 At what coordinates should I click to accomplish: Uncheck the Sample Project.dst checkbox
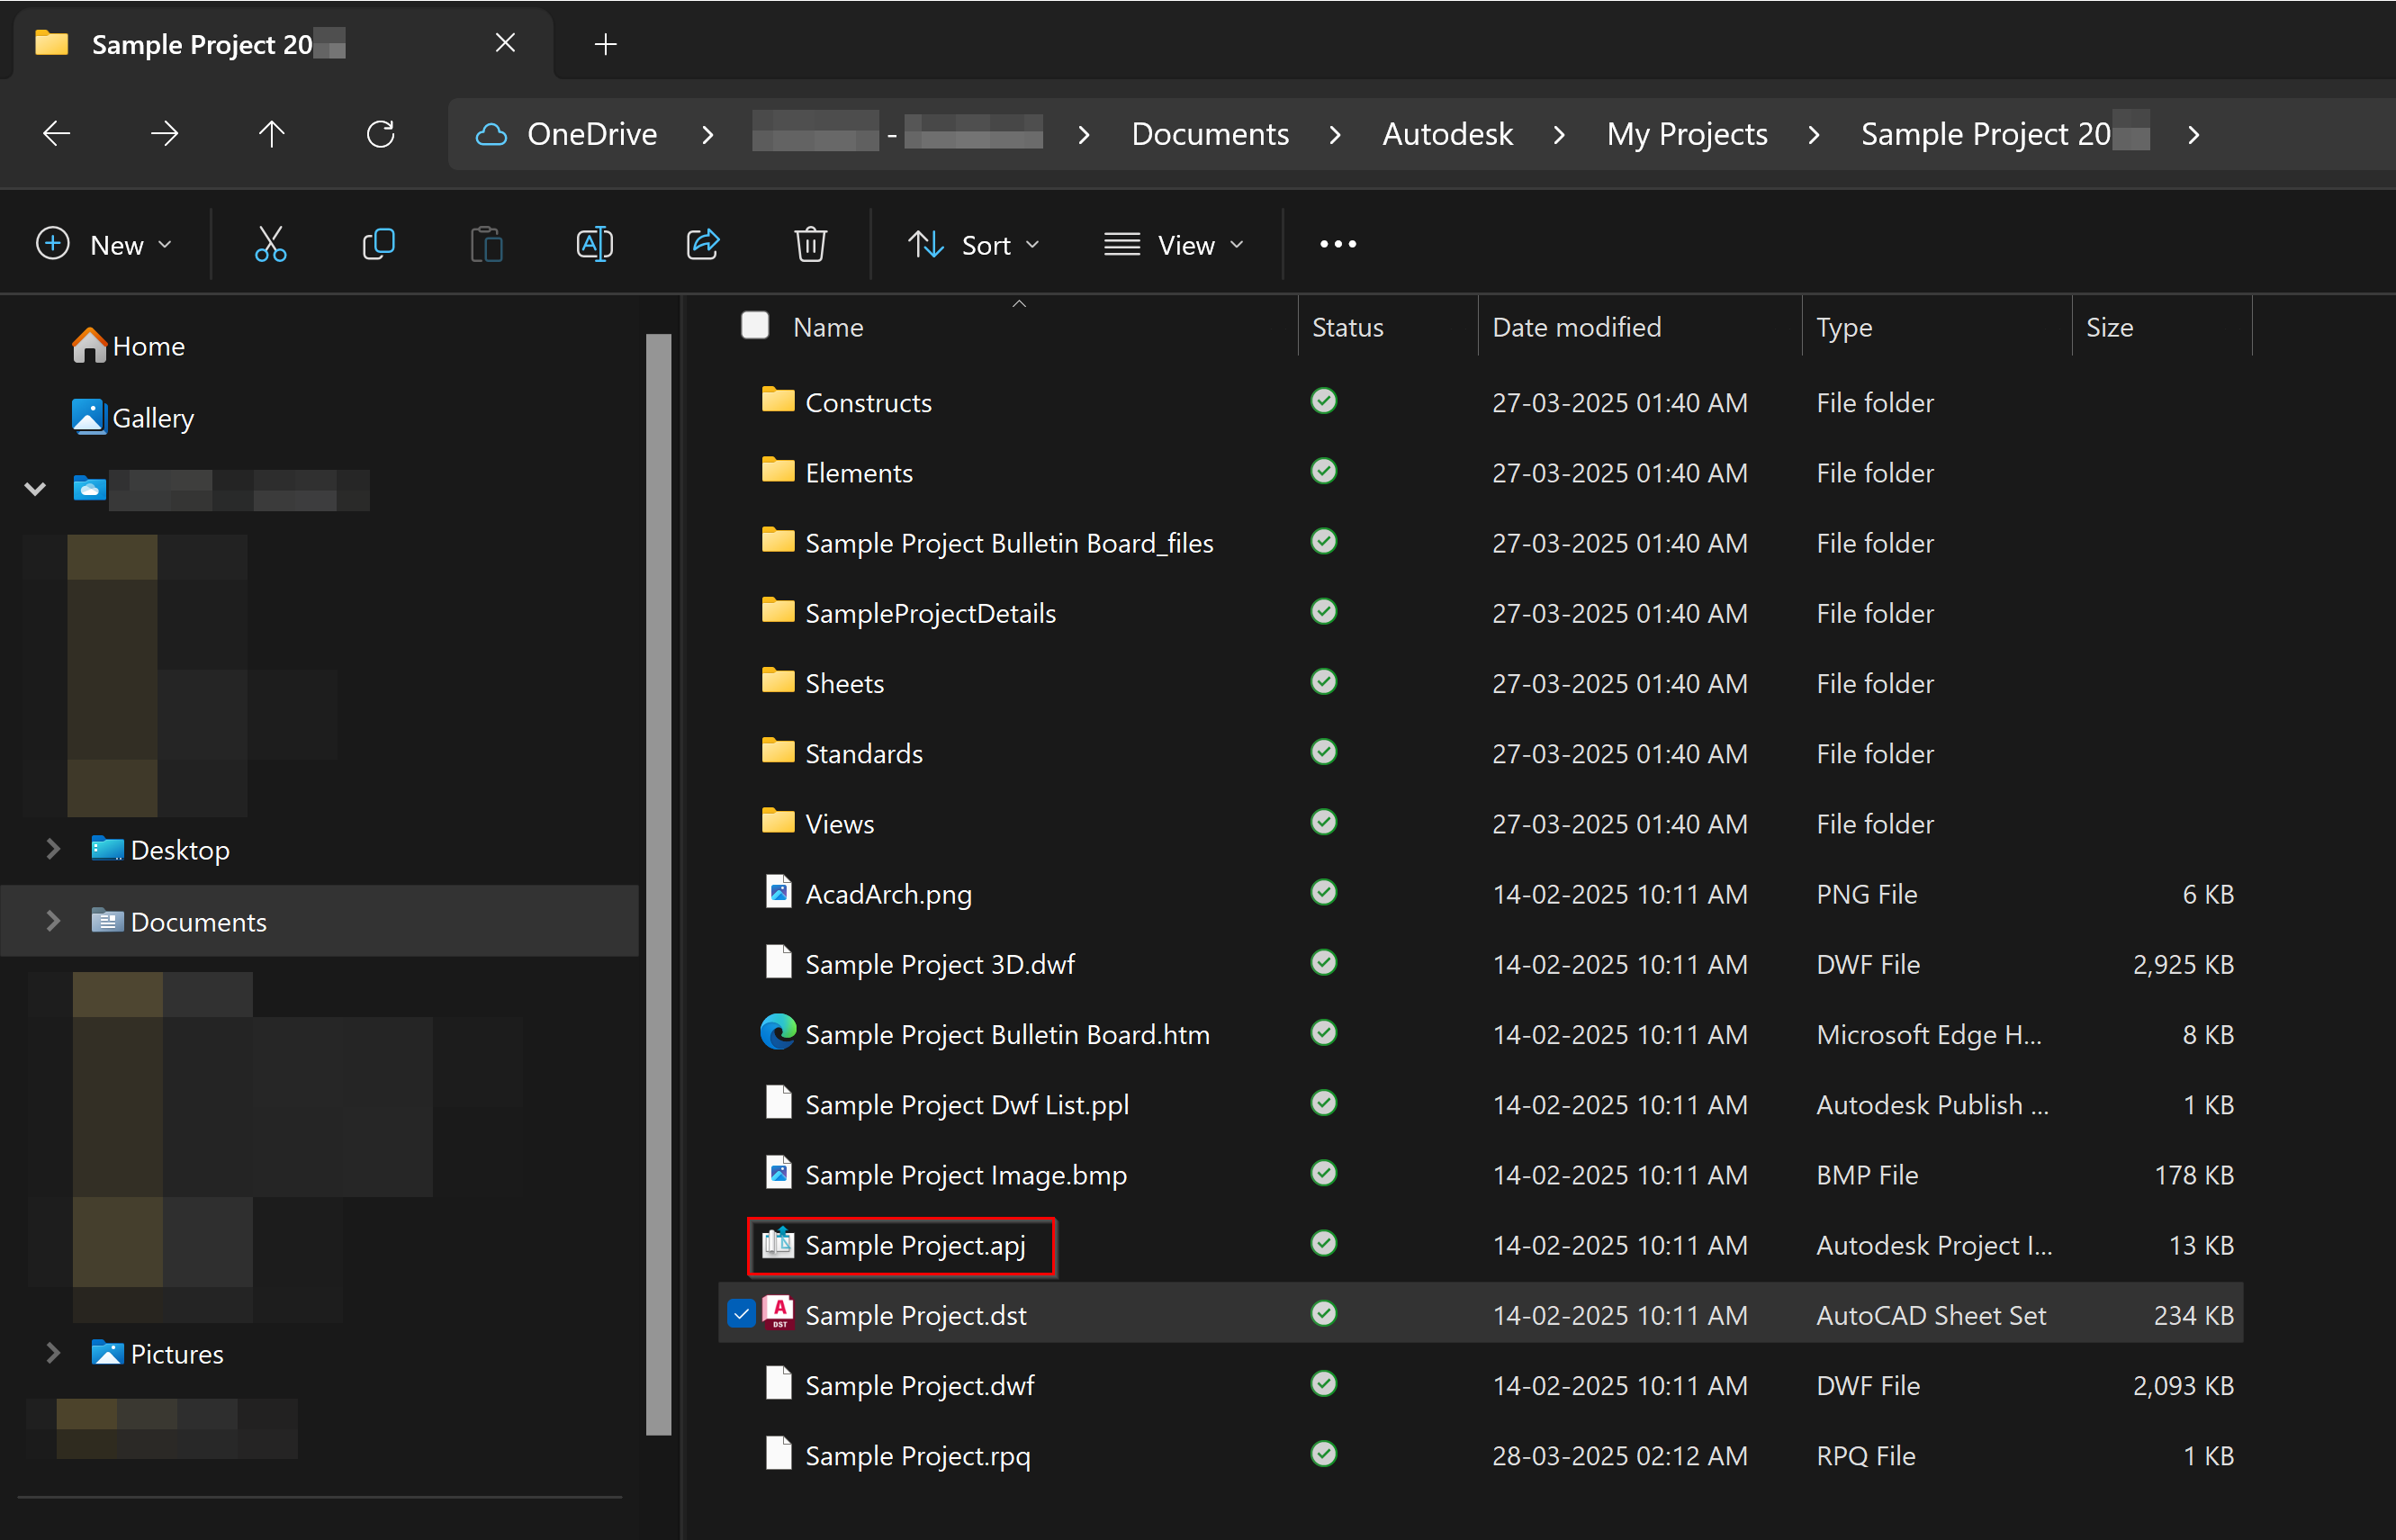741,1315
